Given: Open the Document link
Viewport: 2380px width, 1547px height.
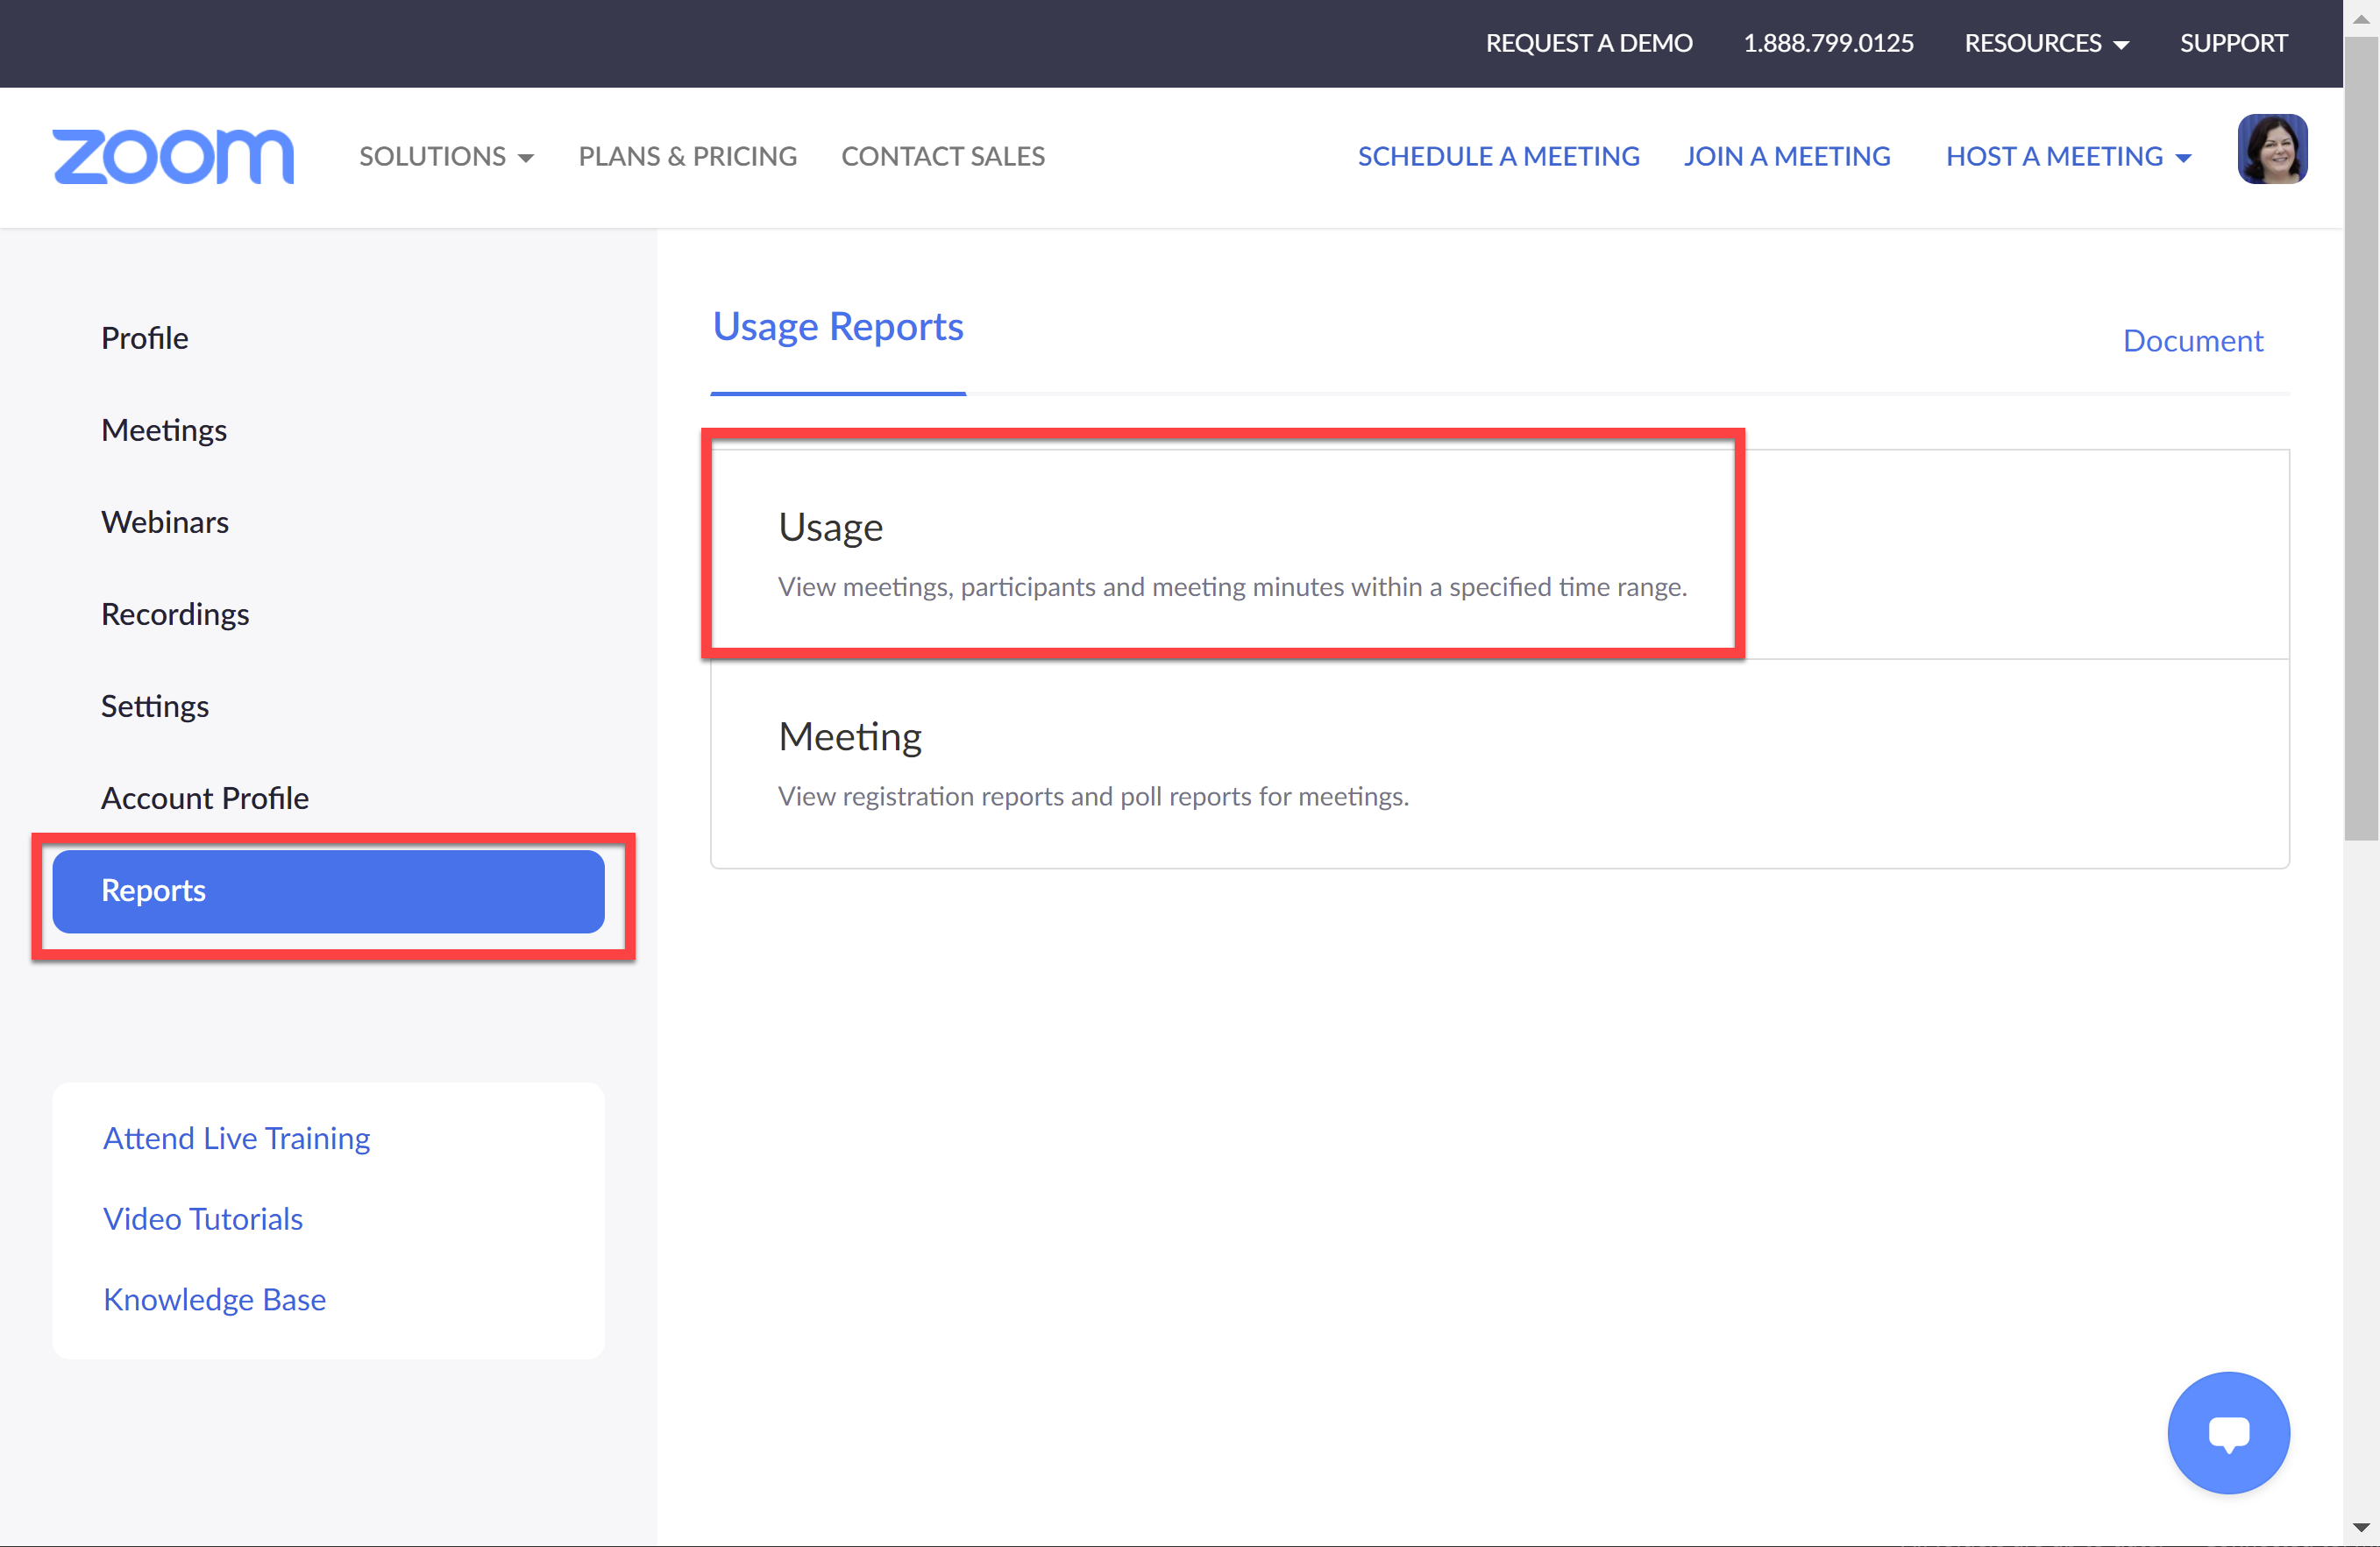Looking at the screenshot, I should tap(2193, 340).
